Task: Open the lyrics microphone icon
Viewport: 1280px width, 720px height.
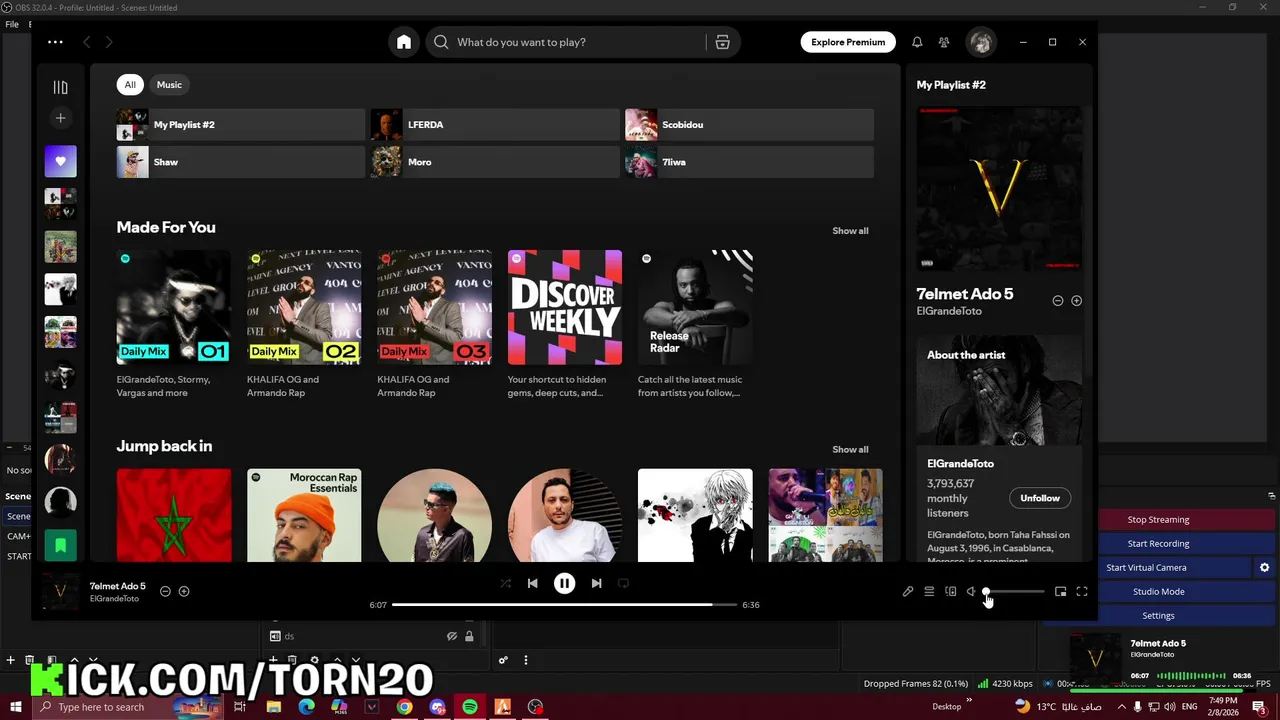Action: (x=908, y=591)
